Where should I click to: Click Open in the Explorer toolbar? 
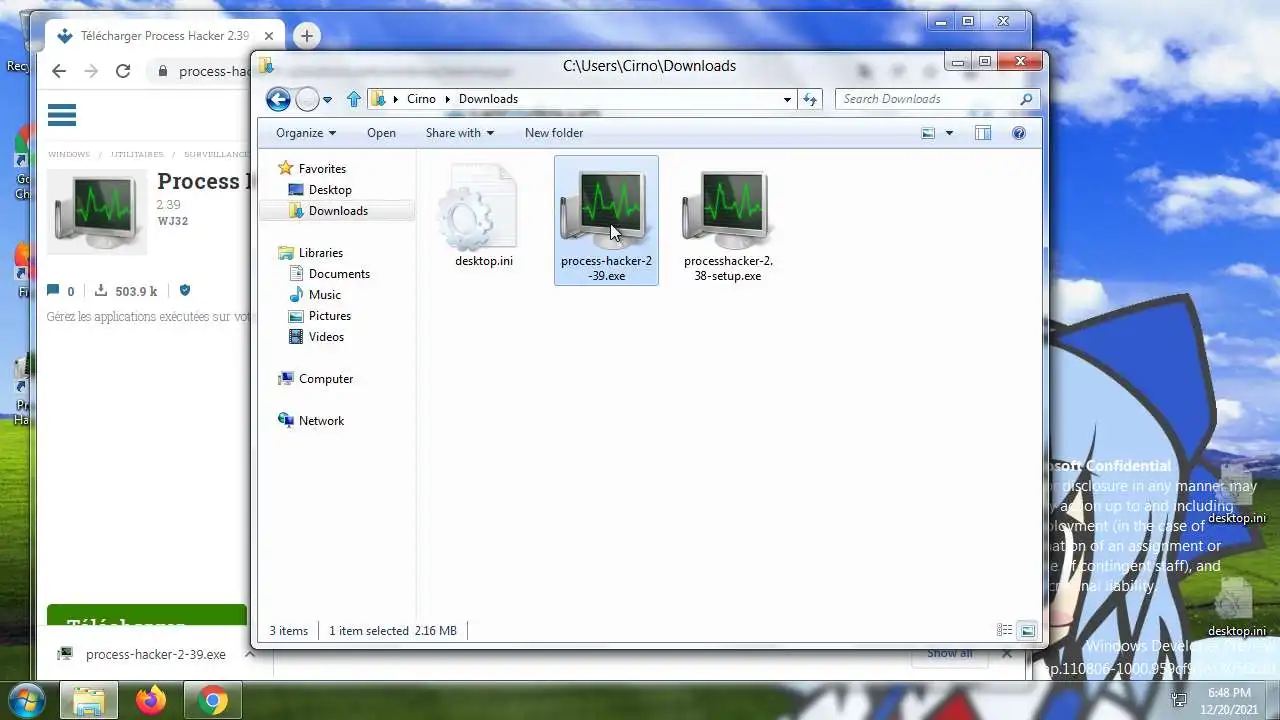click(381, 133)
